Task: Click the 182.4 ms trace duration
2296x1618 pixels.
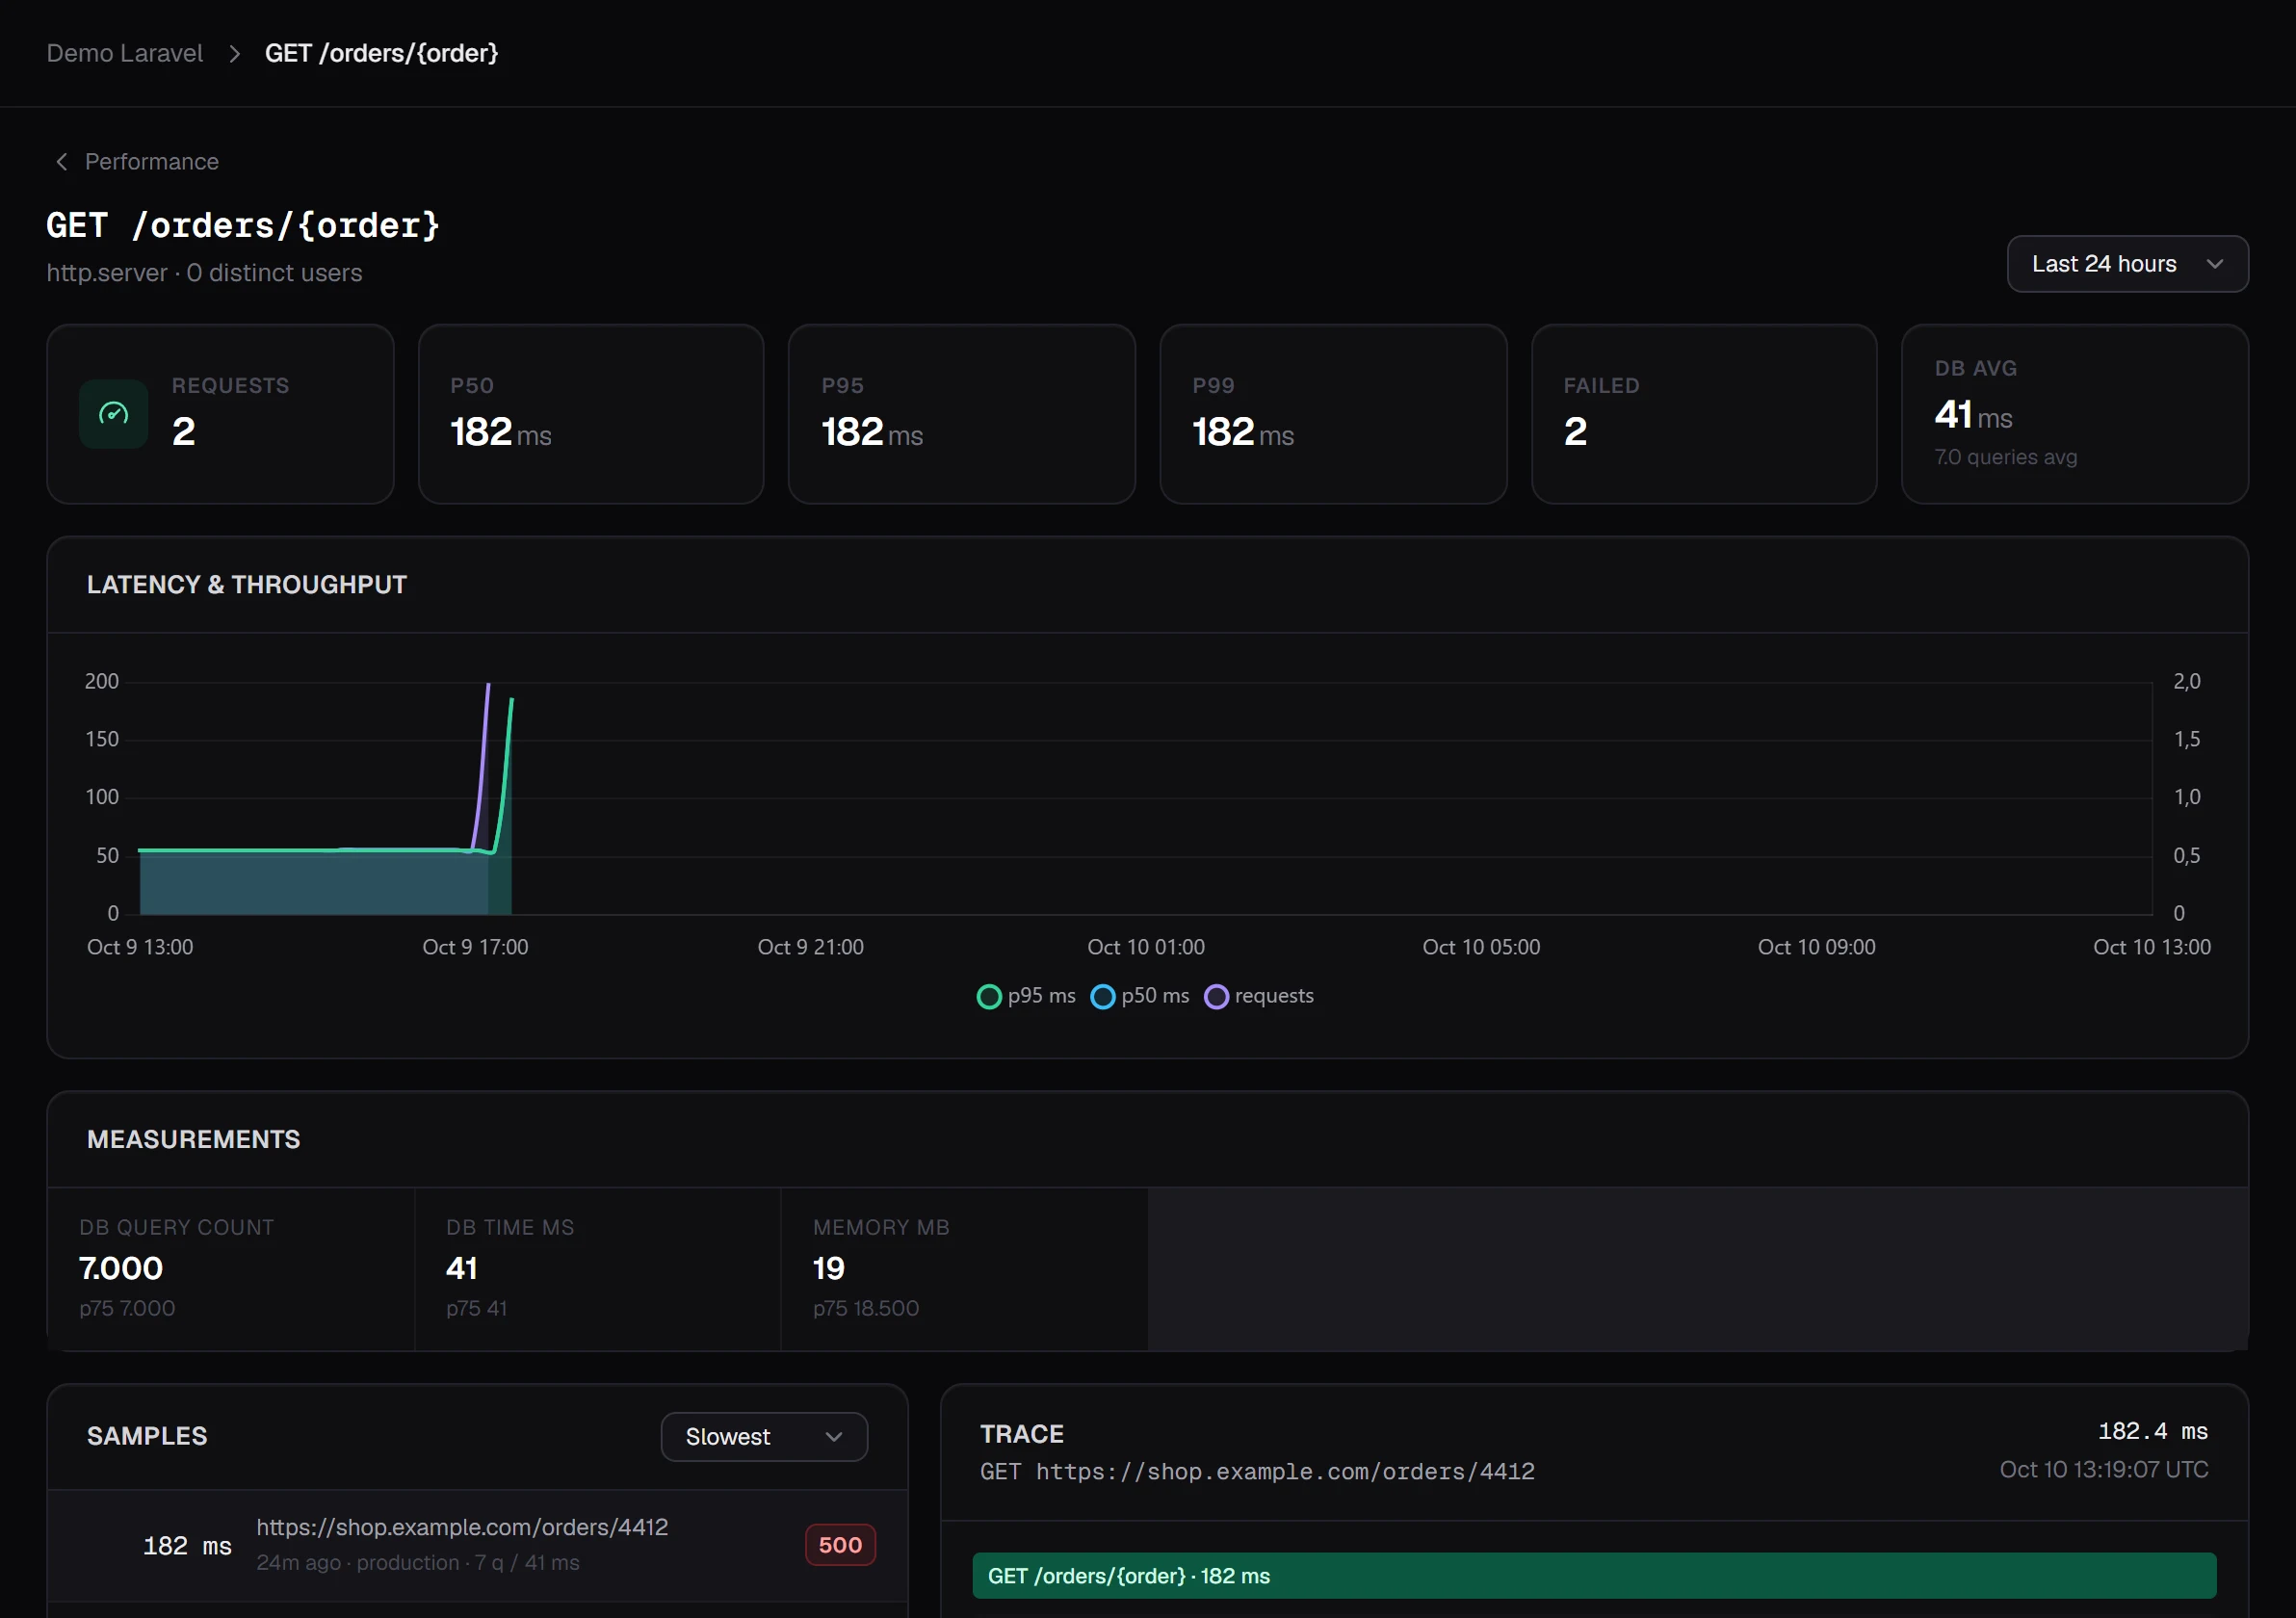Action: (2153, 1432)
